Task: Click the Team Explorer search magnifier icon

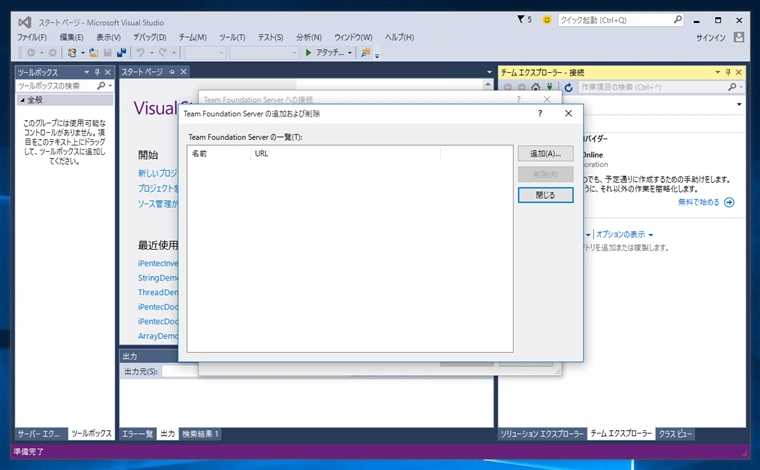Action: (732, 87)
